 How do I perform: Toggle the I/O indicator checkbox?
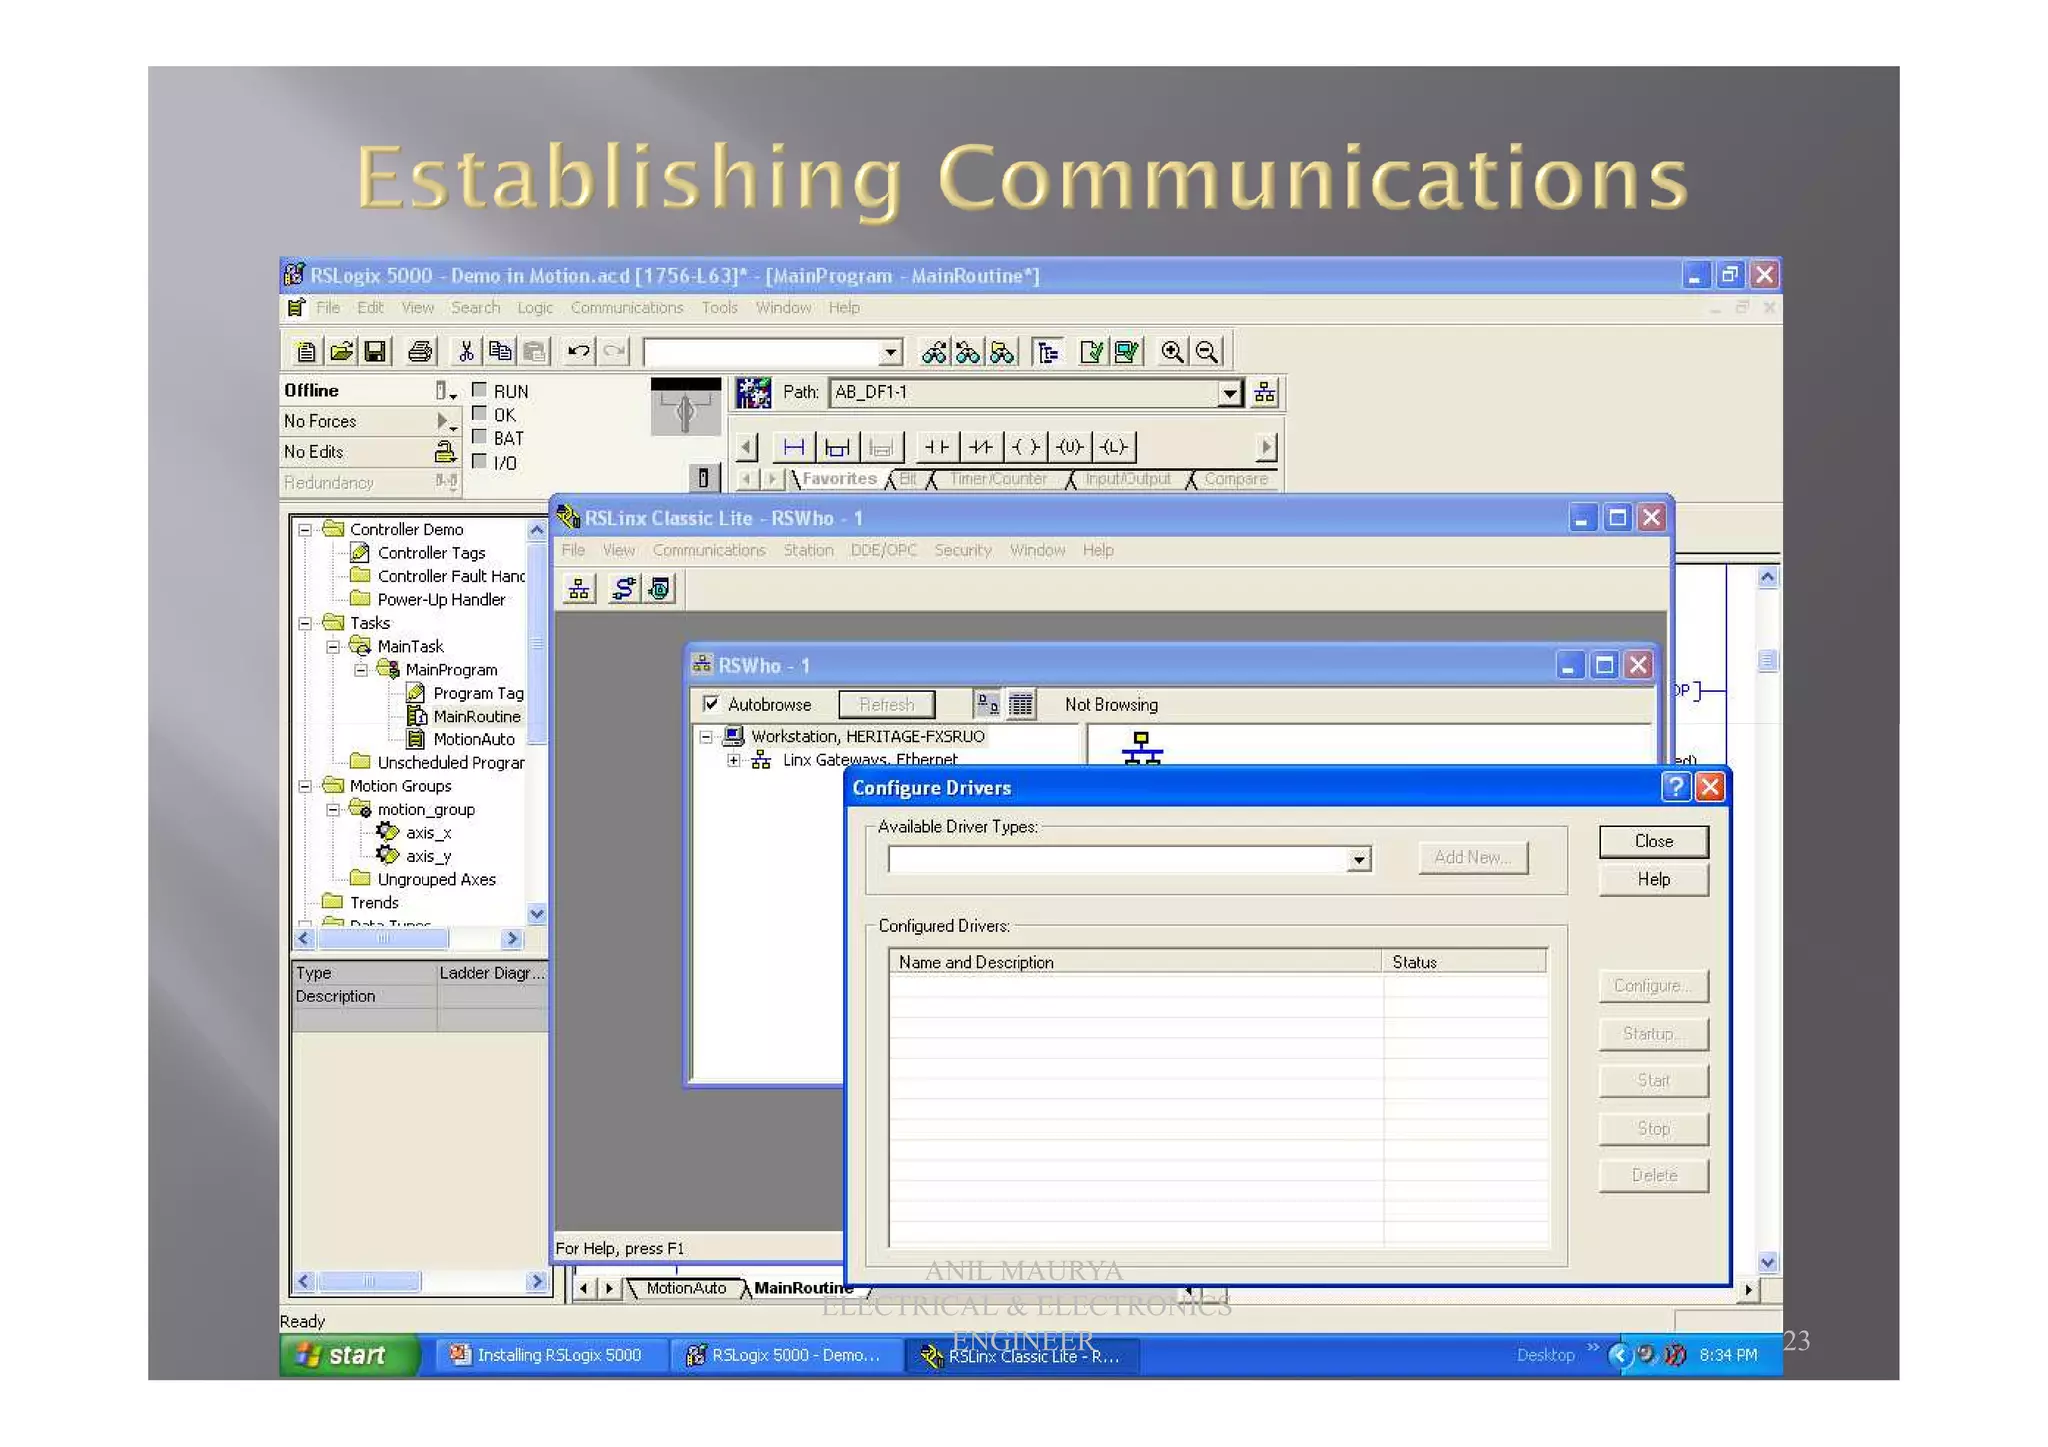pyautogui.click(x=479, y=462)
